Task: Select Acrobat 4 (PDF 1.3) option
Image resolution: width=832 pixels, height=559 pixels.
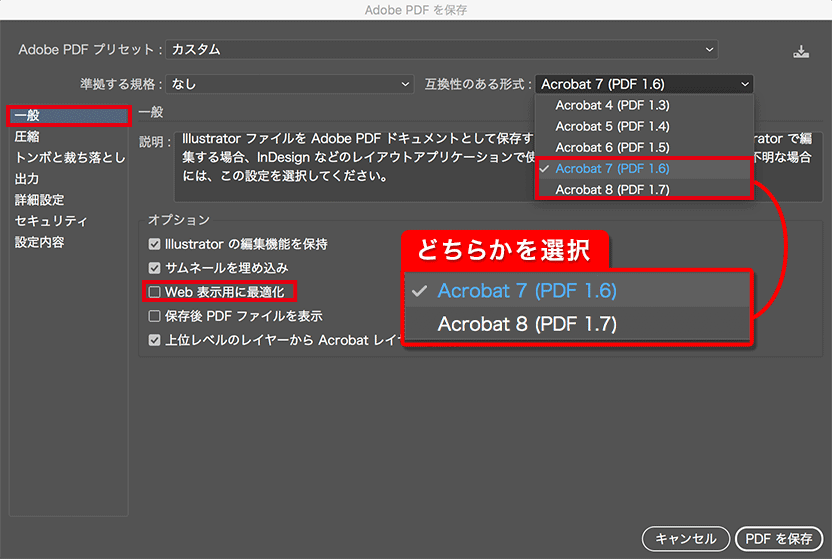Action: click(612, 105)
